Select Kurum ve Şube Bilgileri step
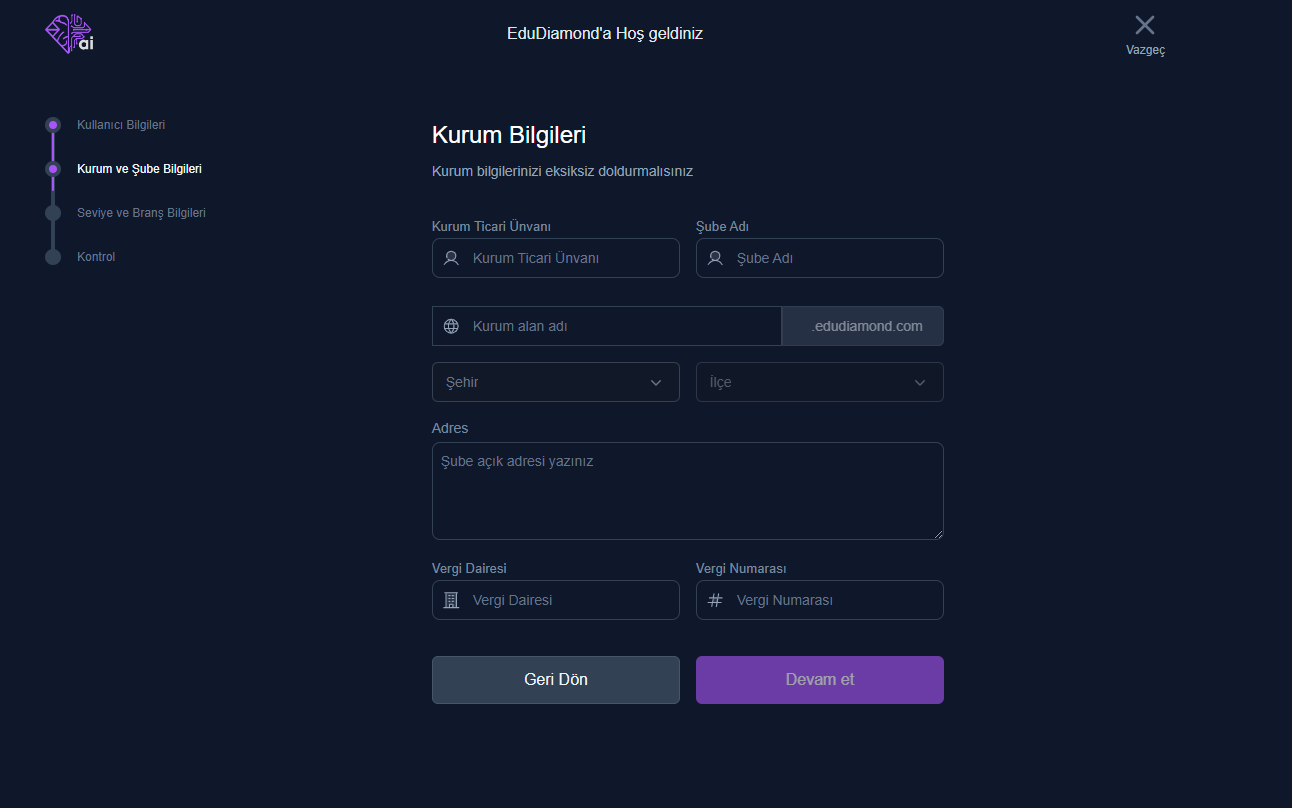This screenshot has height=808, width=1292. 139,169
